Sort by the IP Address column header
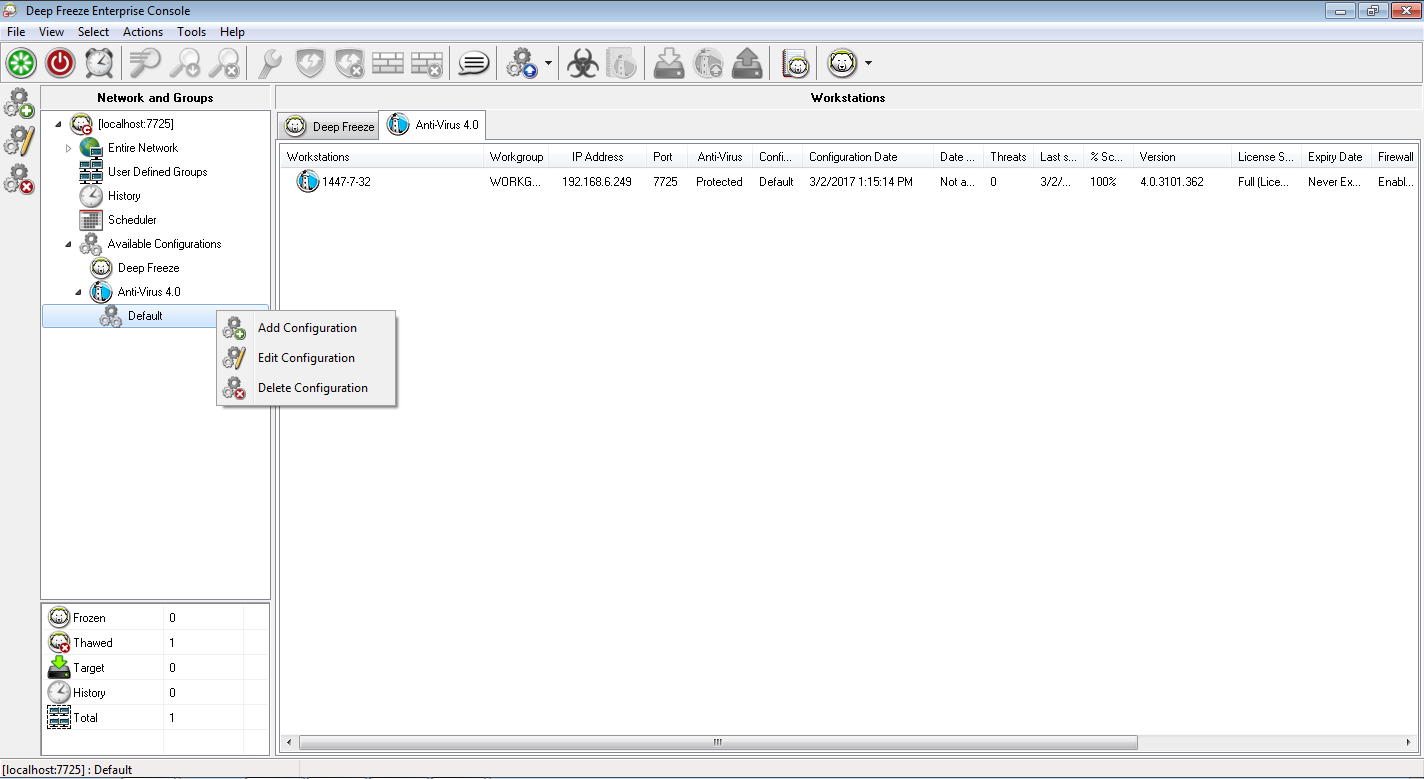The height and width of the screenshot is (779, 1424). point(598,157)
